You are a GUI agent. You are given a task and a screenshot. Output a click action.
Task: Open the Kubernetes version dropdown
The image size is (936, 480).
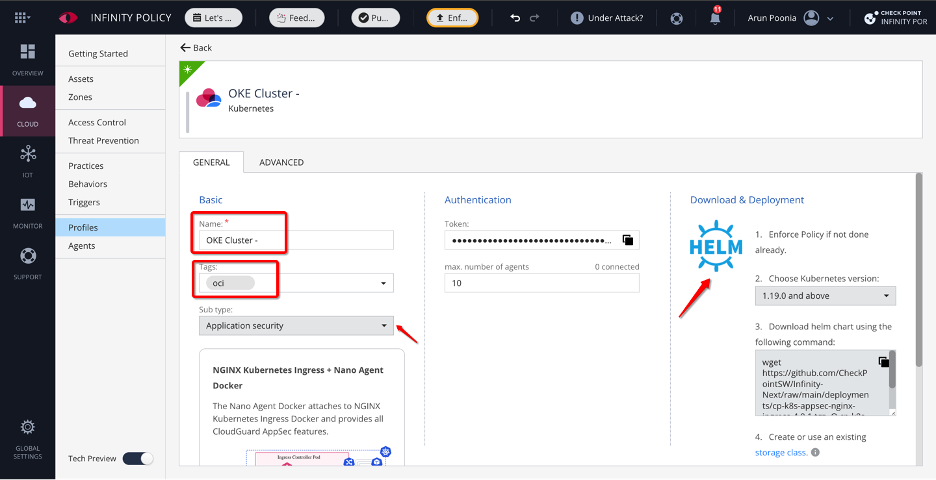pyautogui.click(x=825, y=296)
